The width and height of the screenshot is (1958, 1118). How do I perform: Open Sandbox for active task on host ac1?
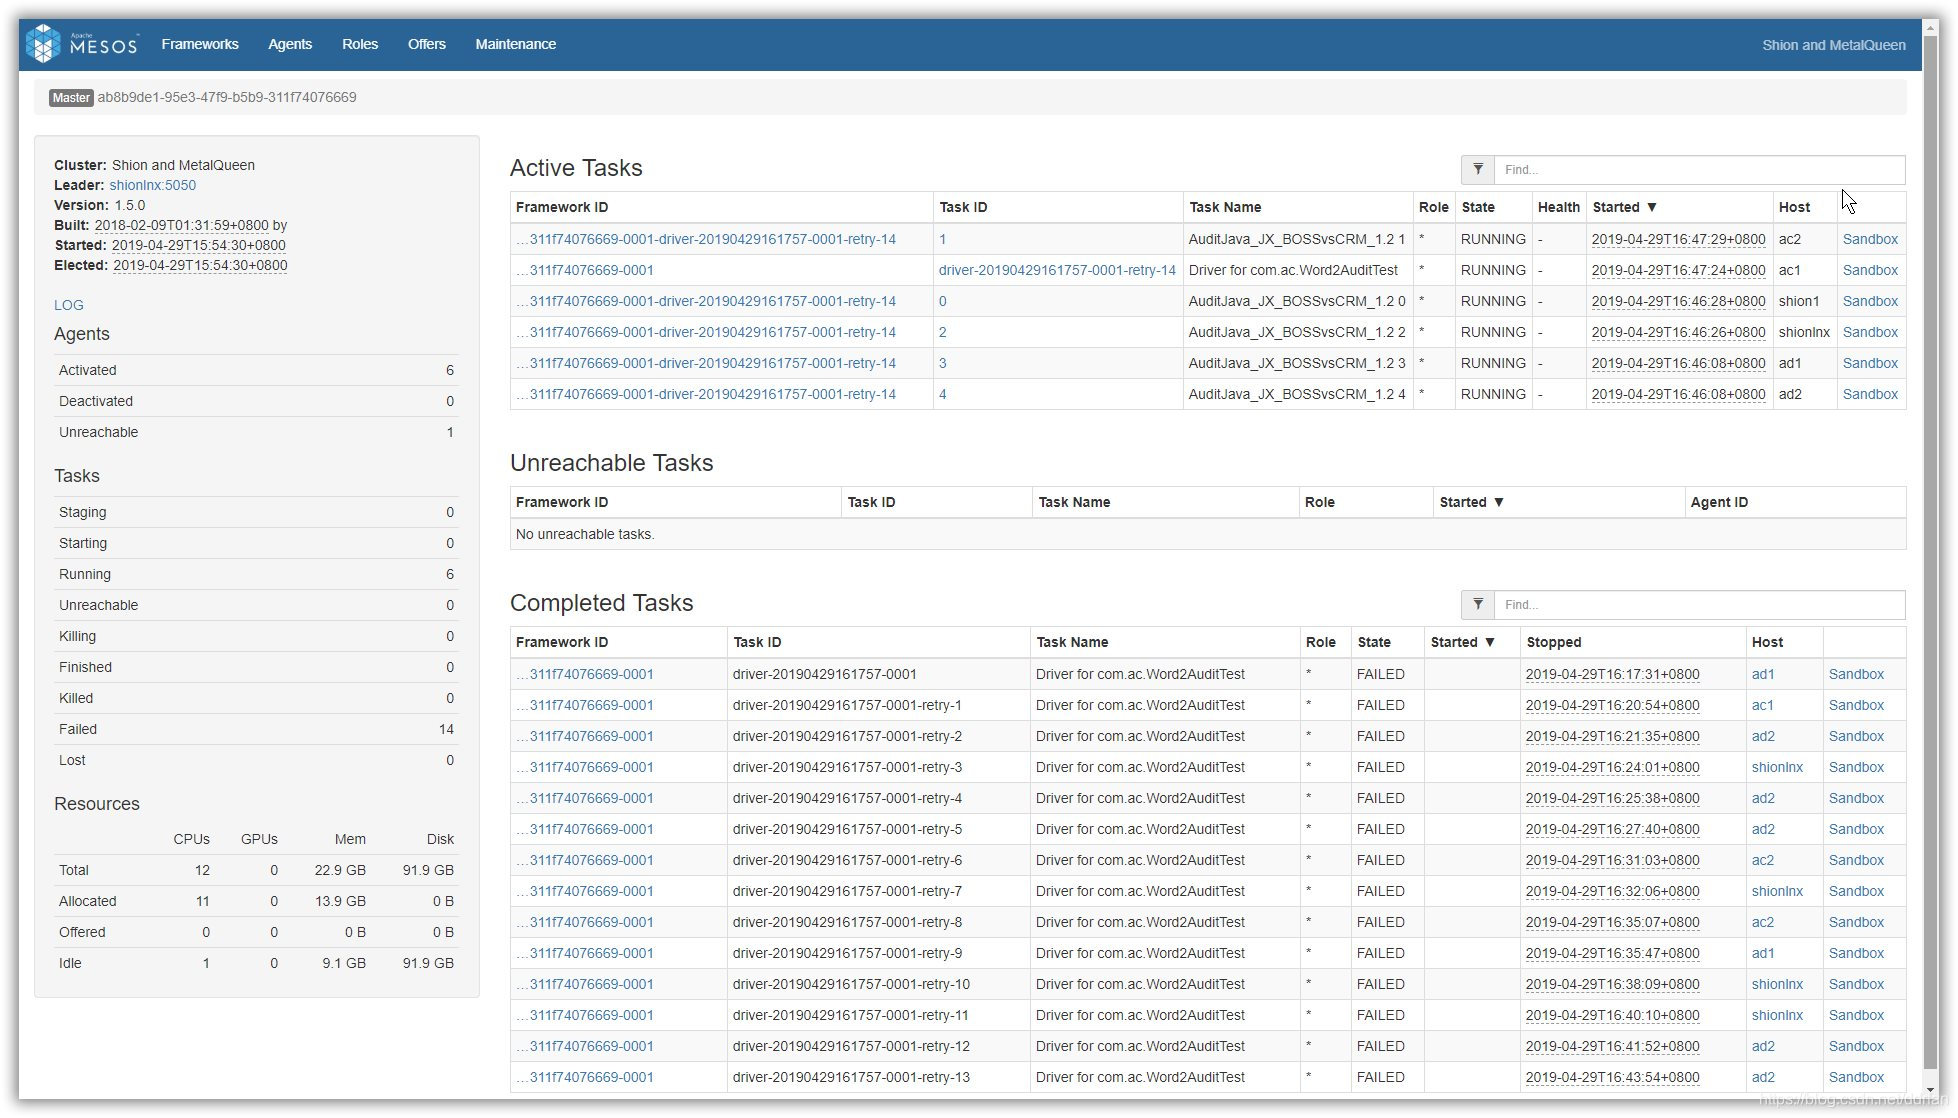pos(1870,270)
